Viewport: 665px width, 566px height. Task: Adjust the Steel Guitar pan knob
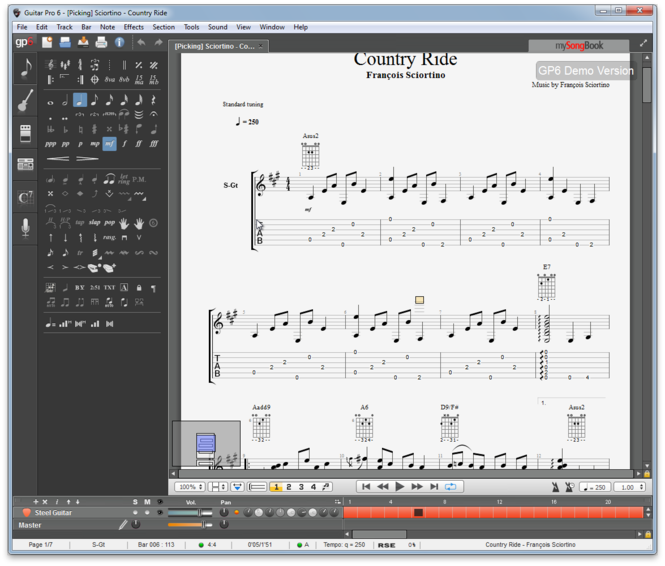point(224,513)
